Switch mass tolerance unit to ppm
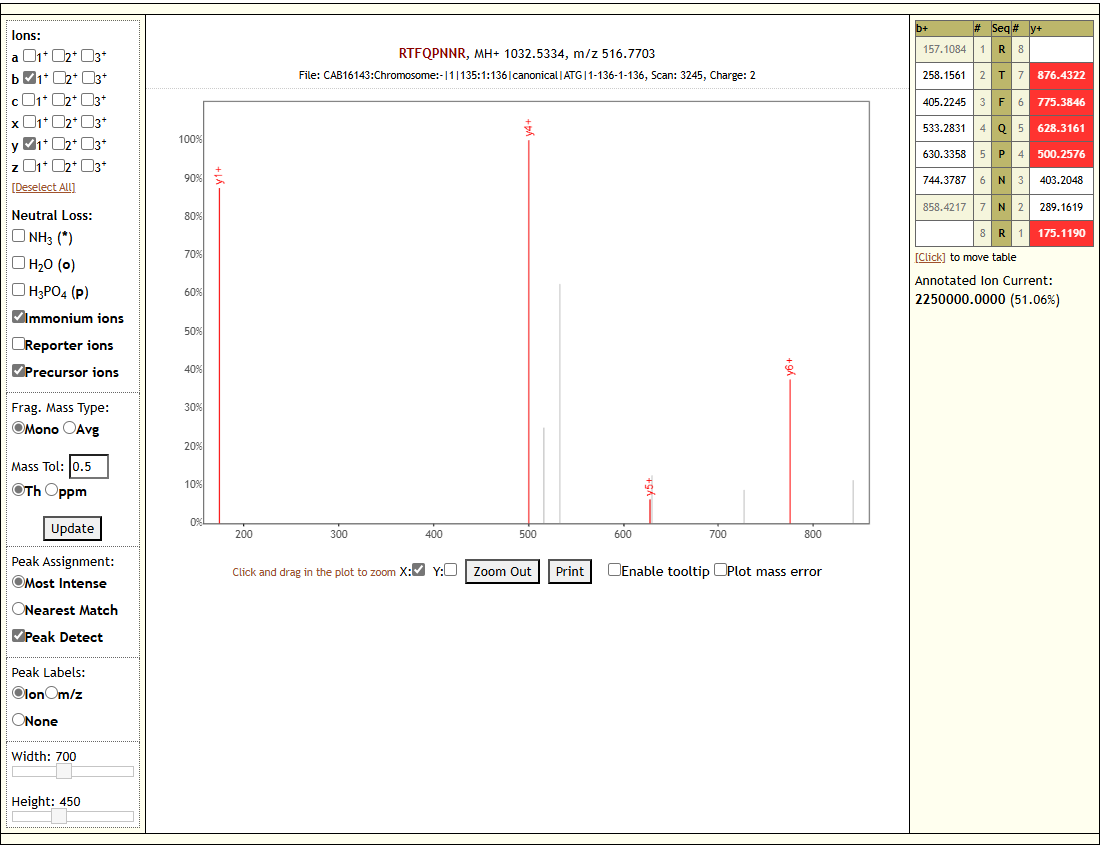This screenshot has width=1100, height=846. pos(52,490)
